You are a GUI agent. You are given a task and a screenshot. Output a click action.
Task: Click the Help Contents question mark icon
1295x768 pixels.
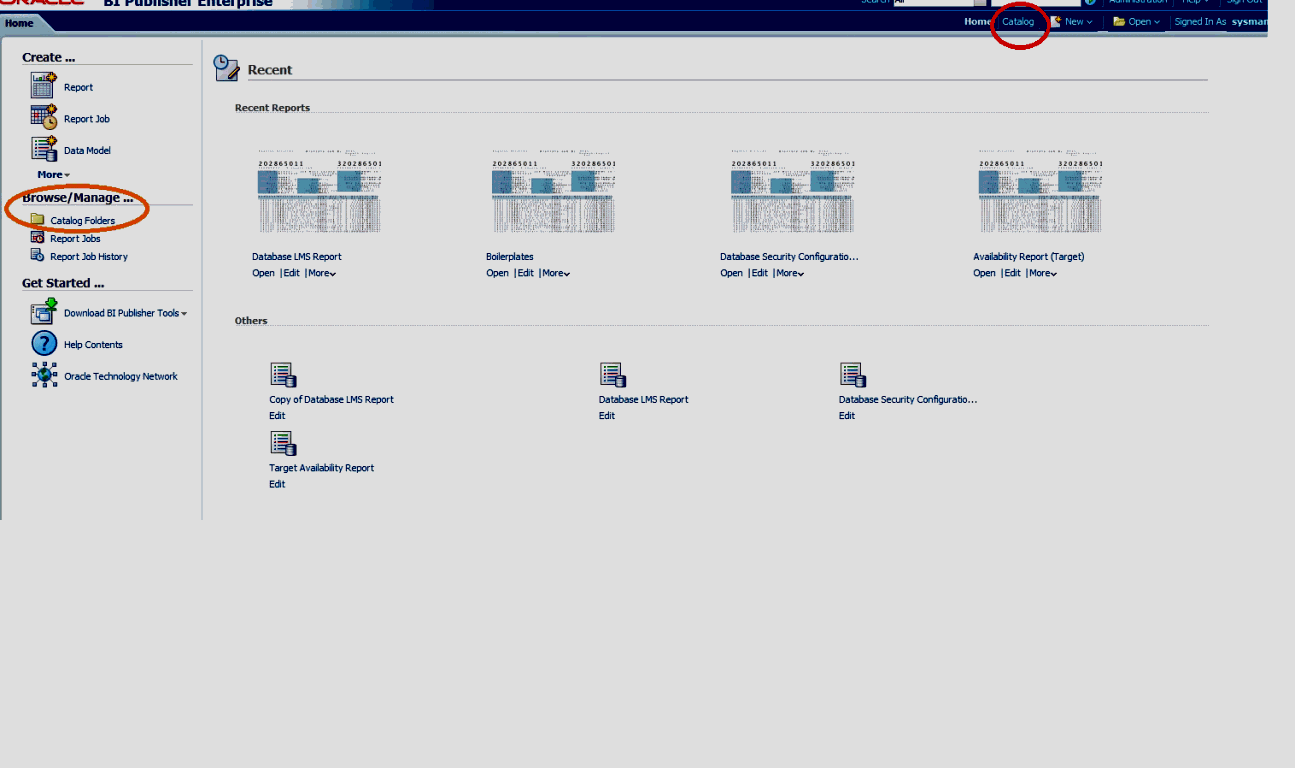(44, 344)
